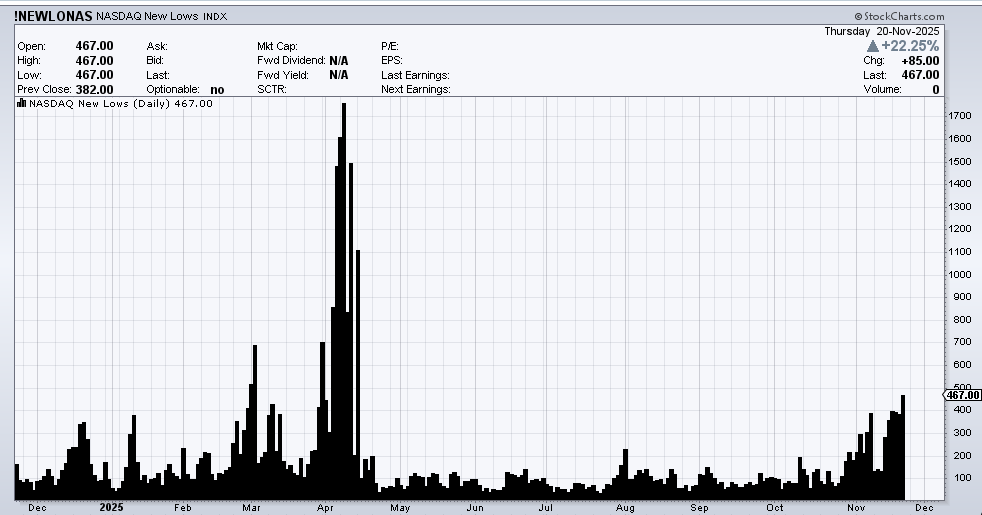Image resolution: width=982 pixels, height=515 pixels.
Task: Click the NASDAQ New Lows (Daily) legend label
Action: (x=120, y=104)
